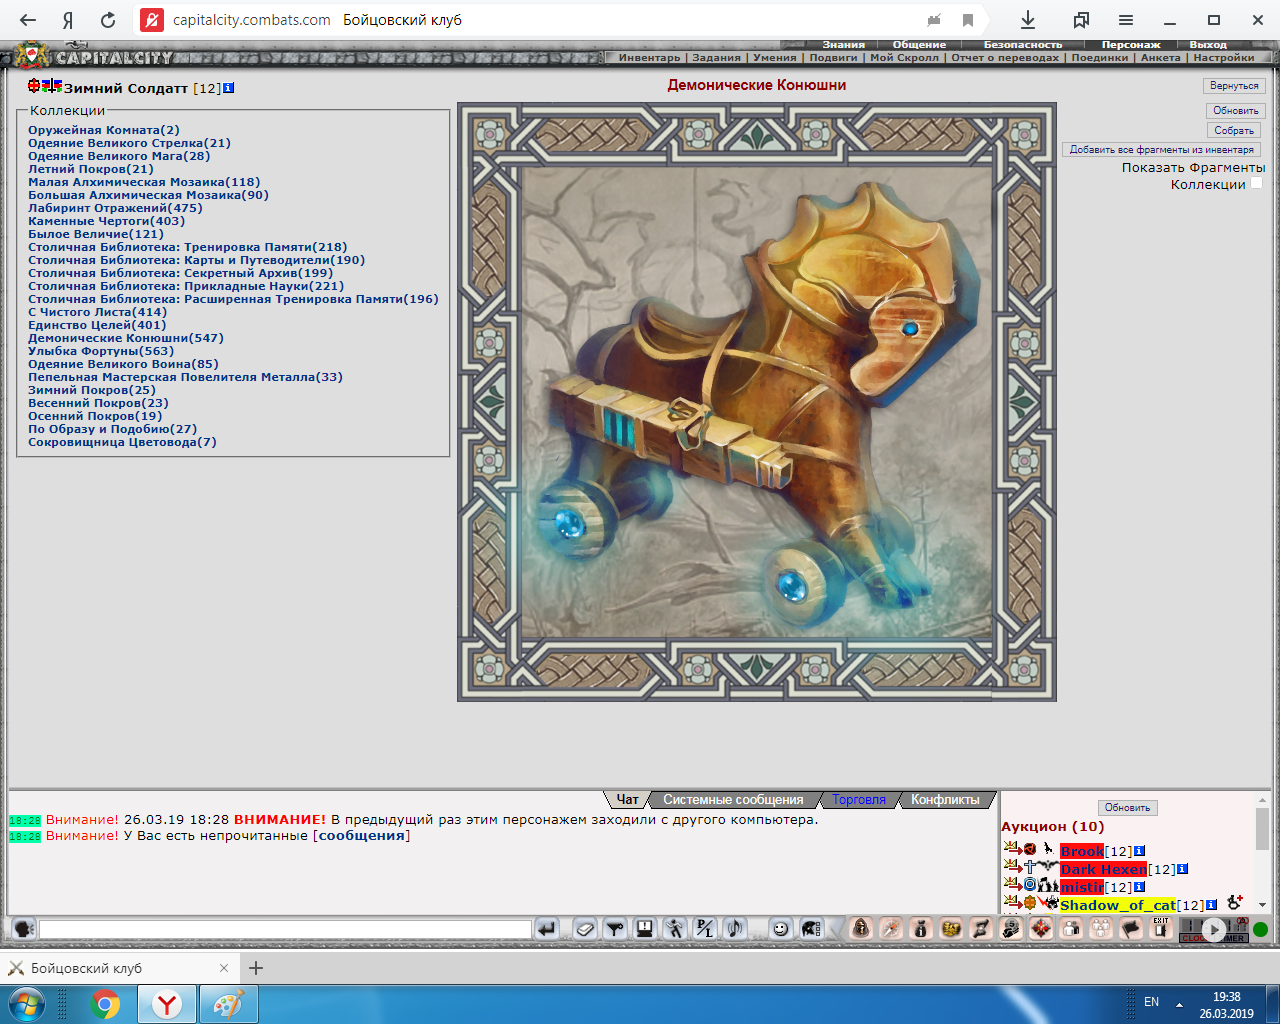Screen dimensions: 1280x1024
Task: Switch to Системные сообщения tab
Action: (x=733, y=800)
